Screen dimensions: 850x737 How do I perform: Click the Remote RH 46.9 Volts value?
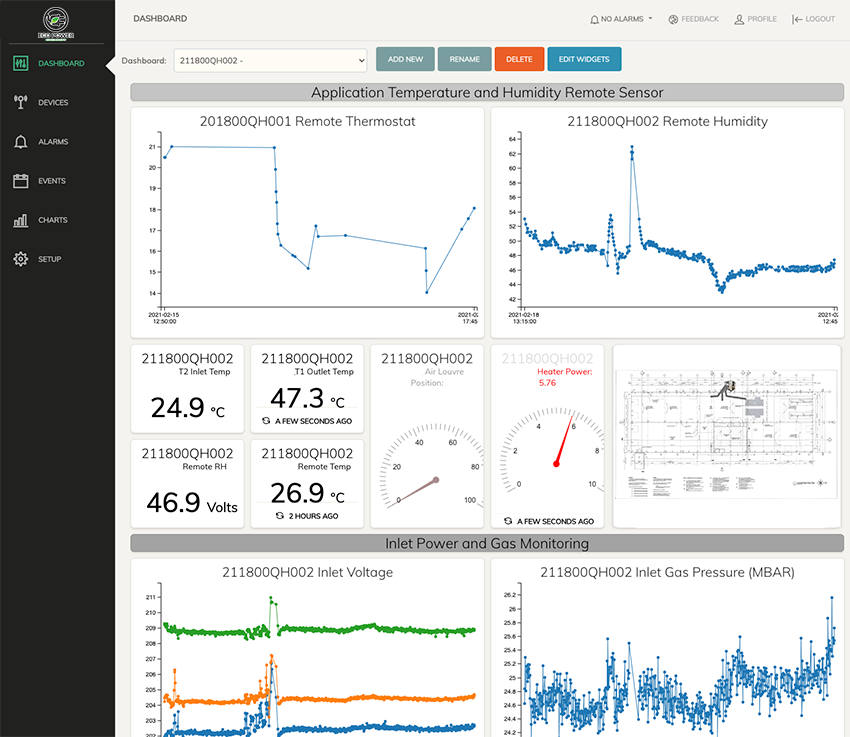(192, 503)
